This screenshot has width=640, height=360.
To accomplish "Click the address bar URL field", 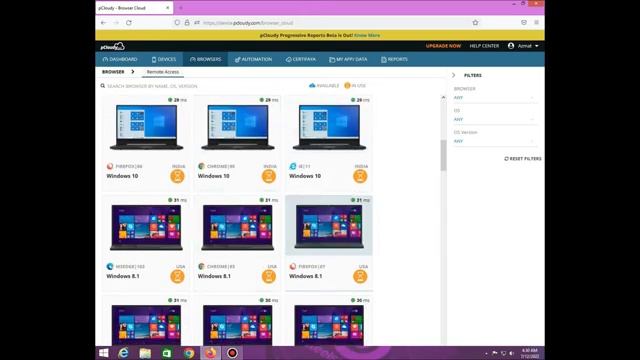I will 327,23.
